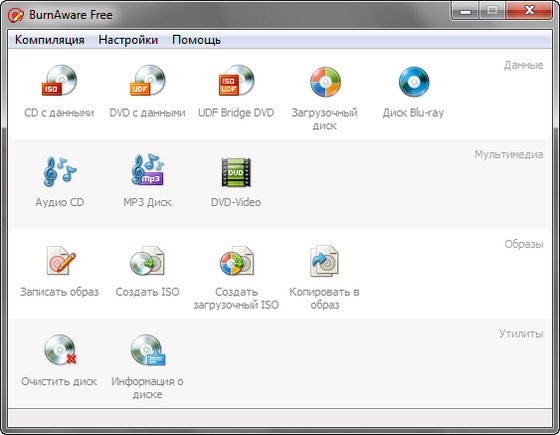Minimize the BurnAware Free window
The width and height of the screenshot is (560, 435).
(465, 11)
